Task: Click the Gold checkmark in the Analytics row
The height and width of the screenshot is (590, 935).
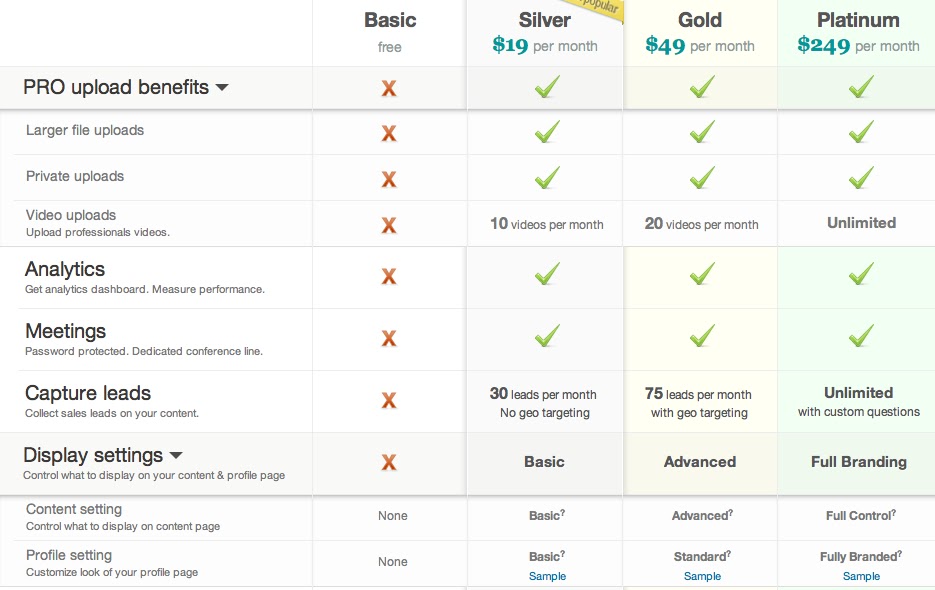Action: click(702, 272)
